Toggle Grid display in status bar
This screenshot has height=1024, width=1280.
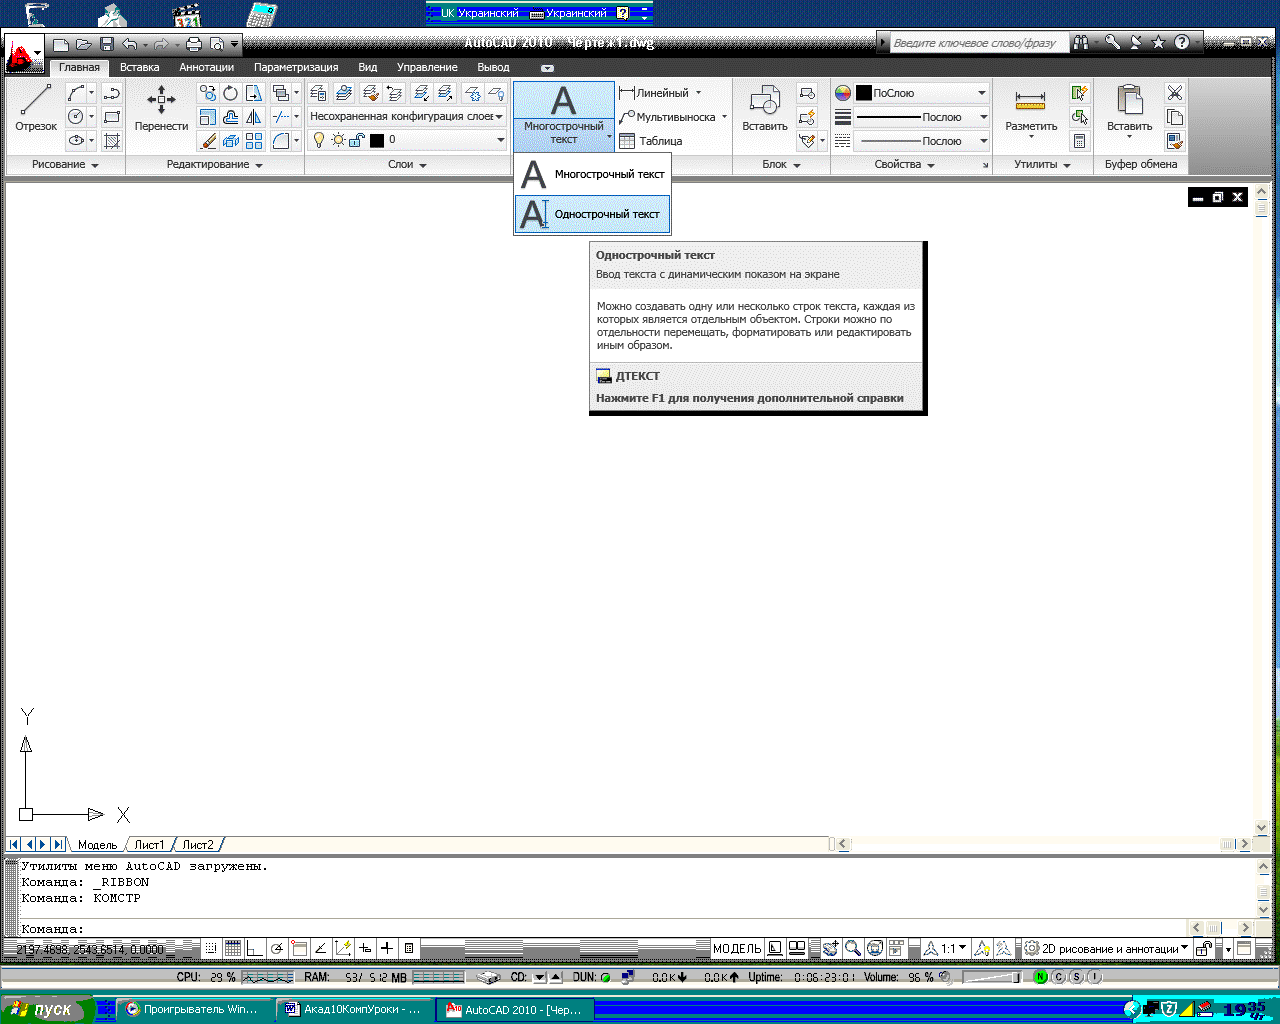[233, 948]
